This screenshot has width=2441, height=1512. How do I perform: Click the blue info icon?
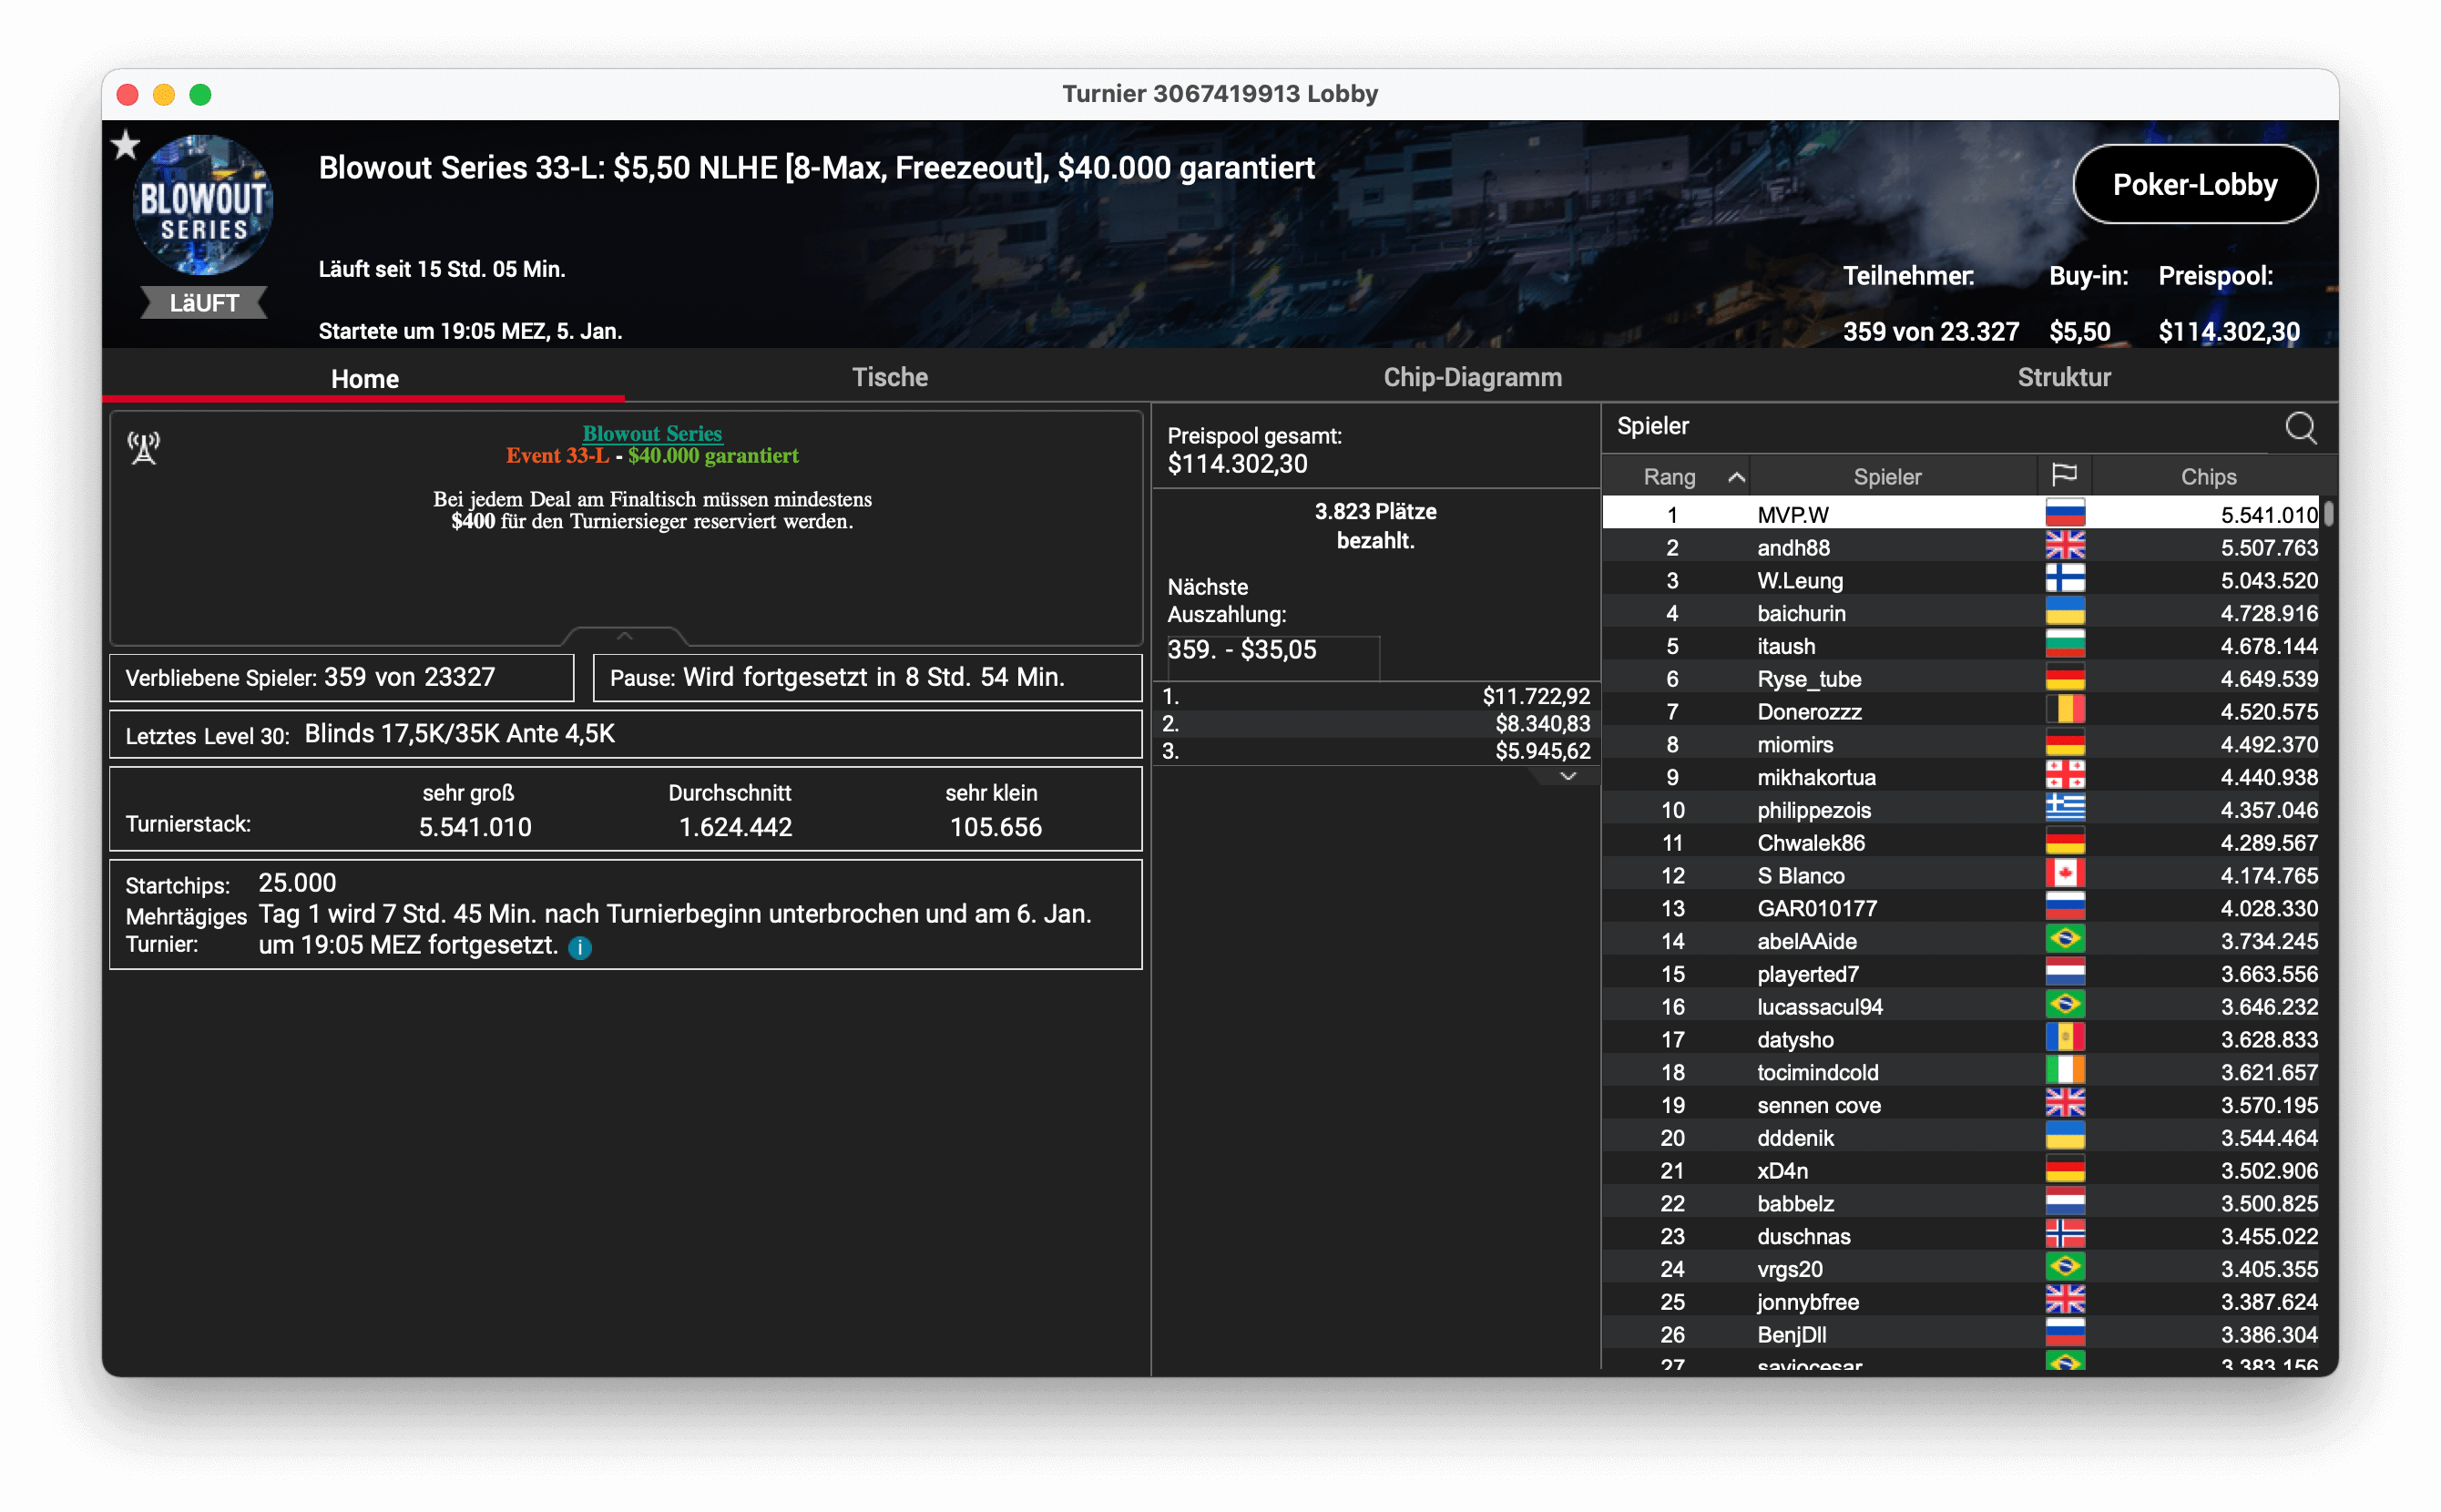click(x=580, y=947)
